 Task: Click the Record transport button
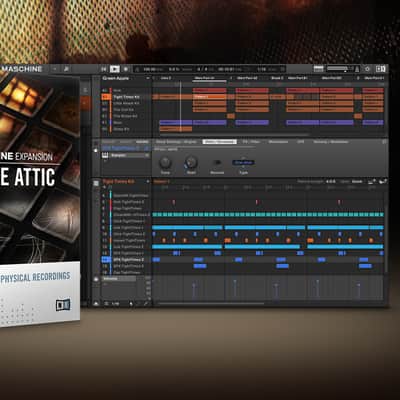pos(126,69)
